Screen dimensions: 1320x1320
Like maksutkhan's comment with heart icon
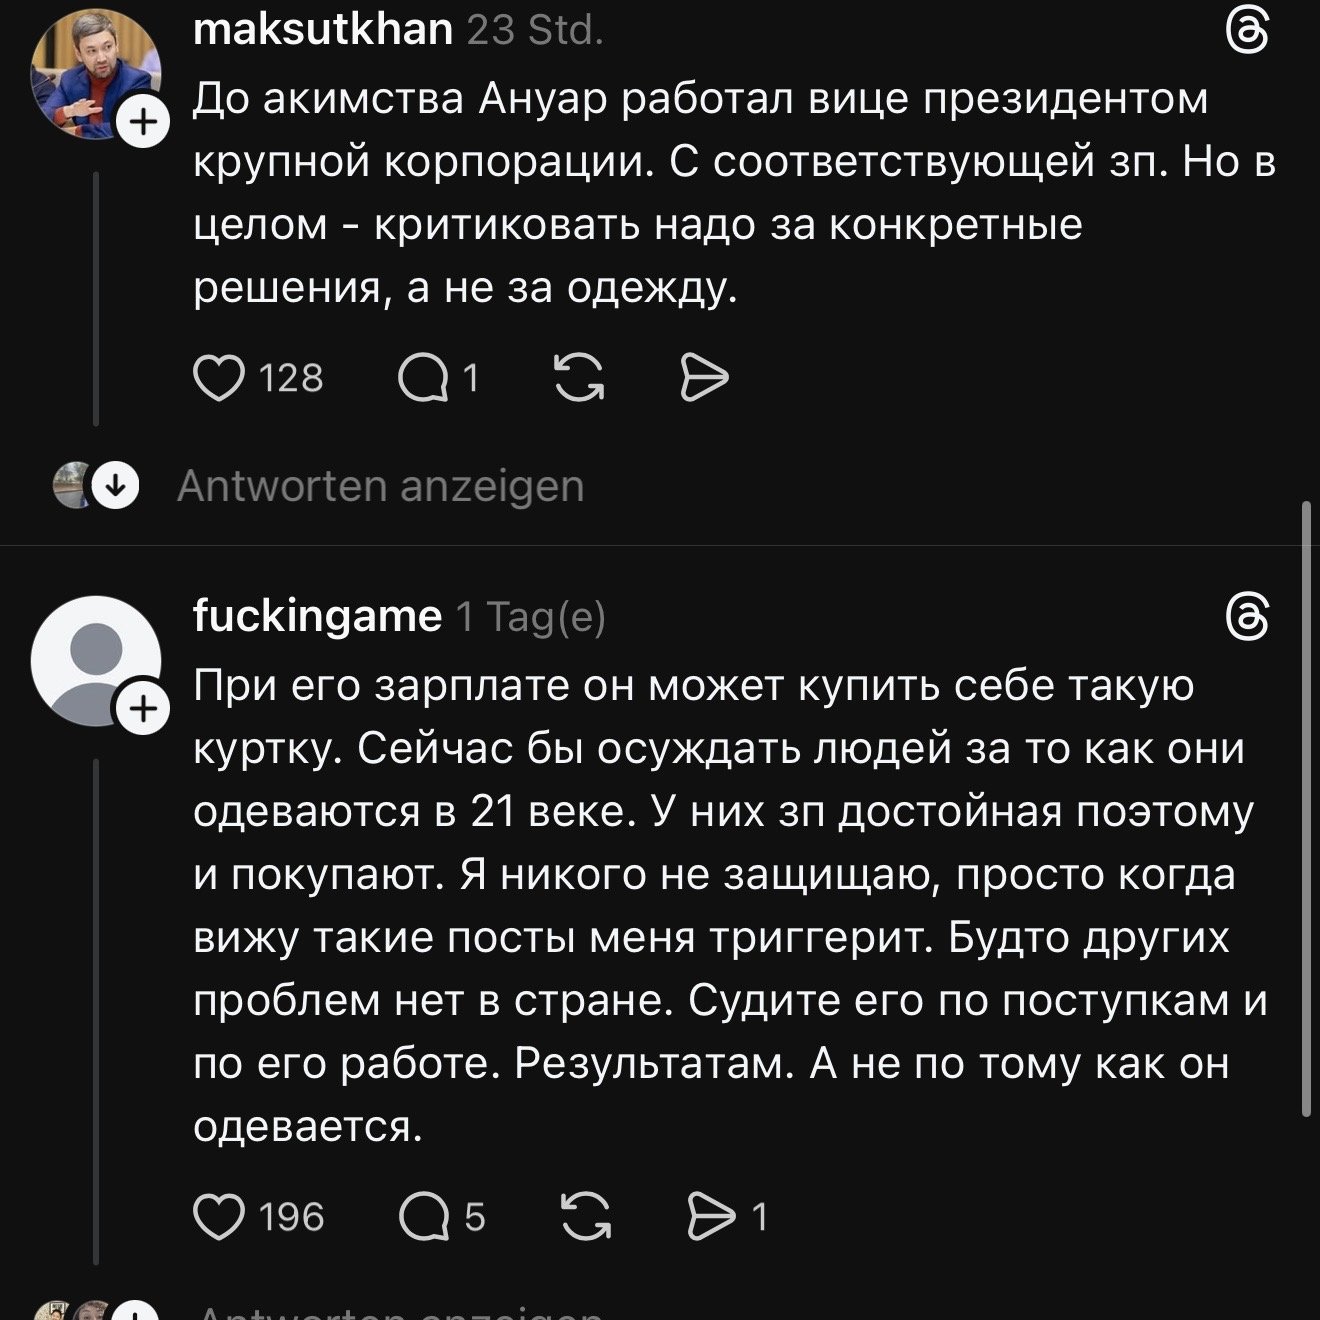pyautogui.click(x=218, y=378)
